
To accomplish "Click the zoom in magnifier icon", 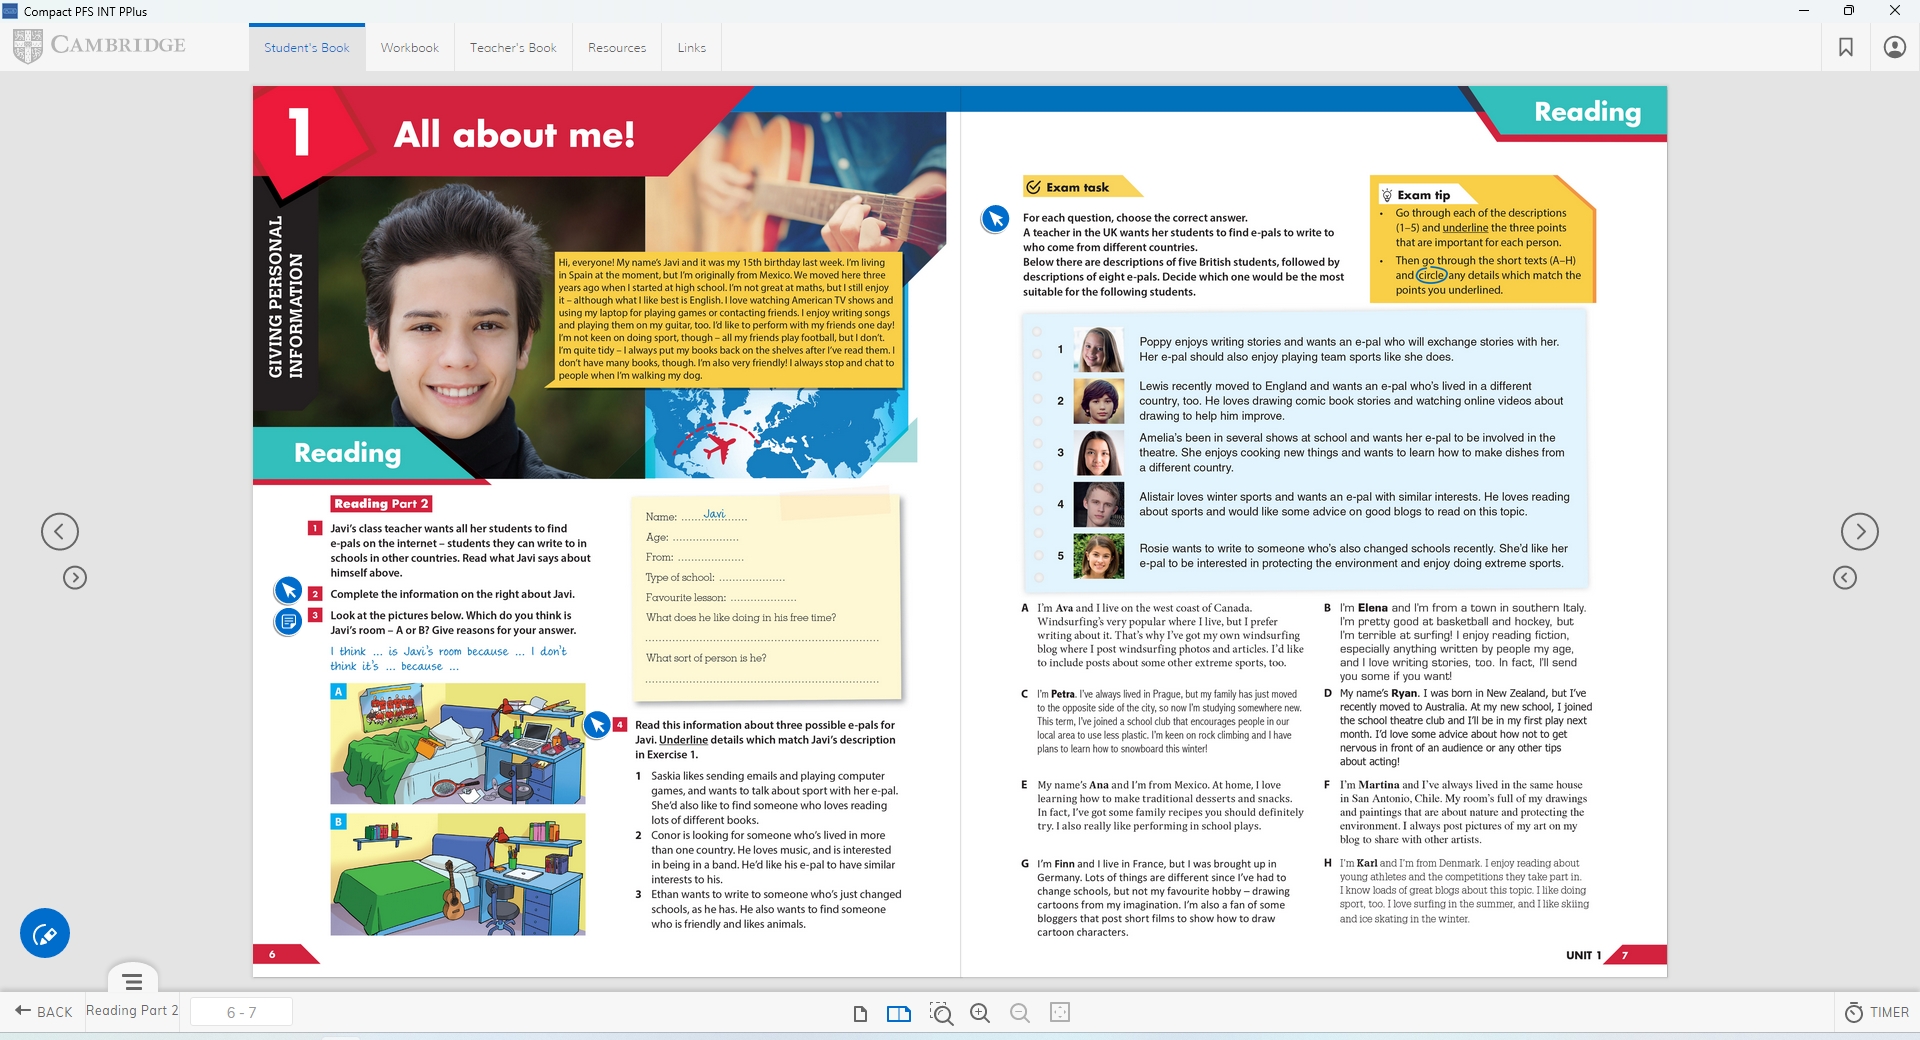I will pyautogui.click(x=980, y=1013).
